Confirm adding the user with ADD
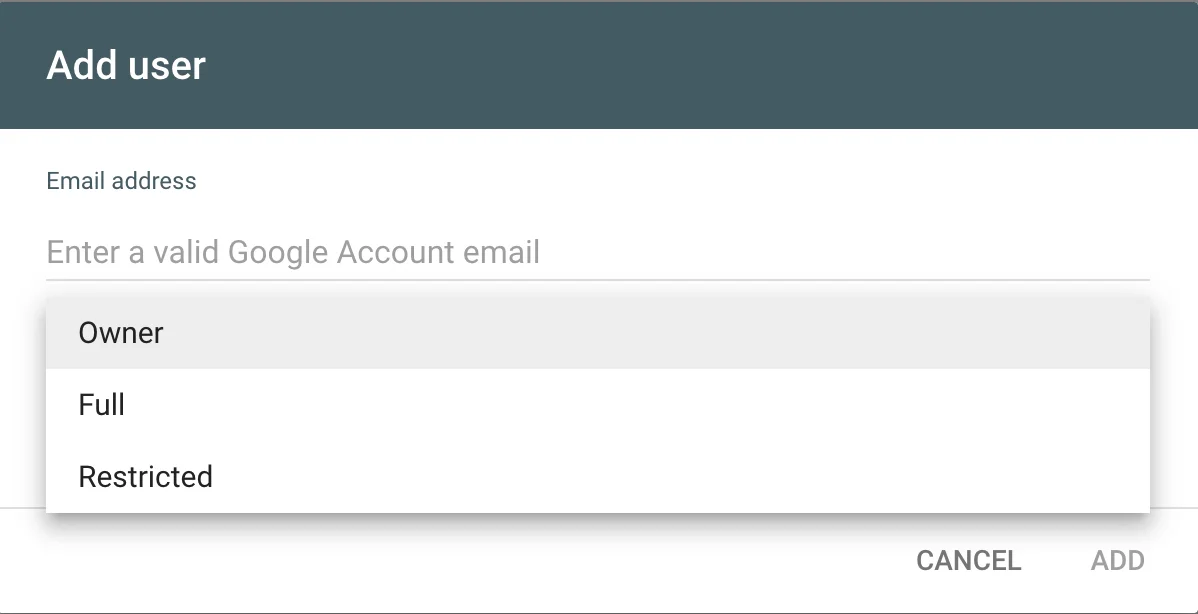Screen dimensions: 1198x614 [1118, 560]
